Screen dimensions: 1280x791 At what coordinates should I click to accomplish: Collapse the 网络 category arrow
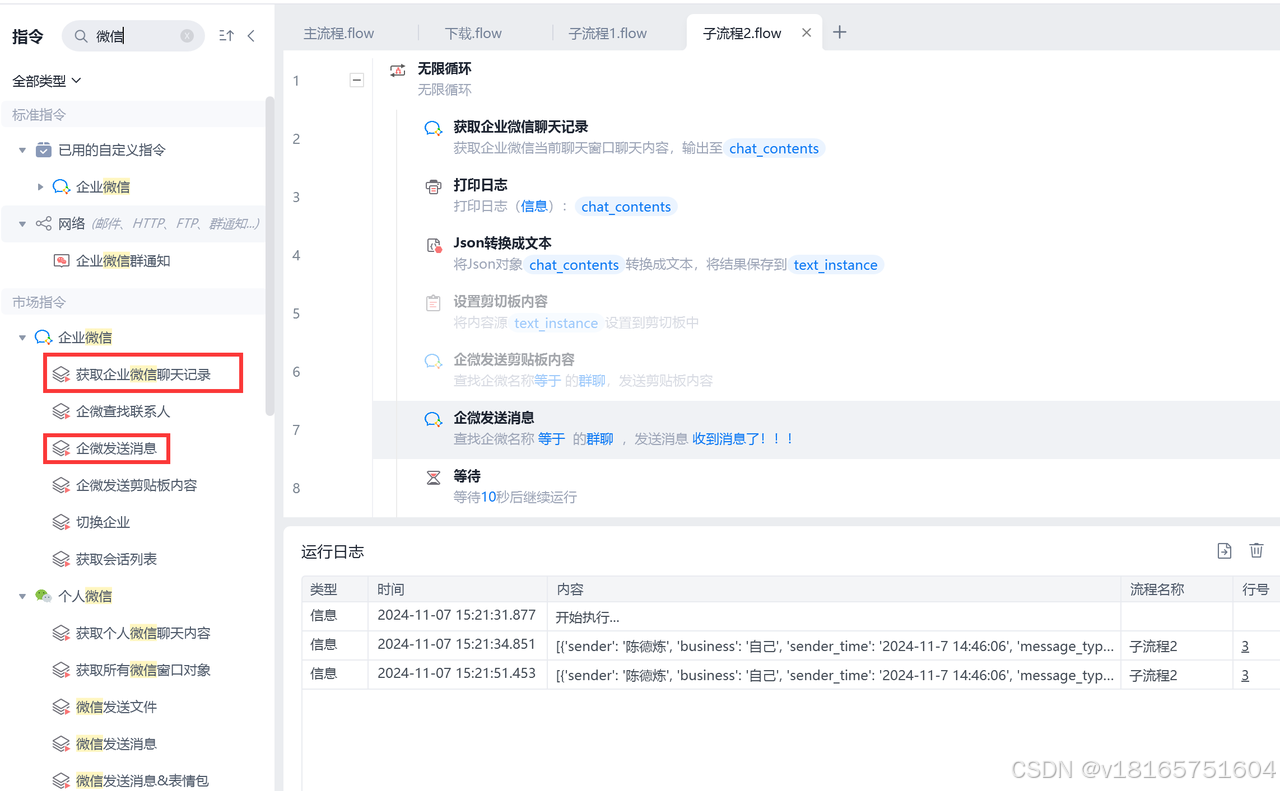(22, 224)
